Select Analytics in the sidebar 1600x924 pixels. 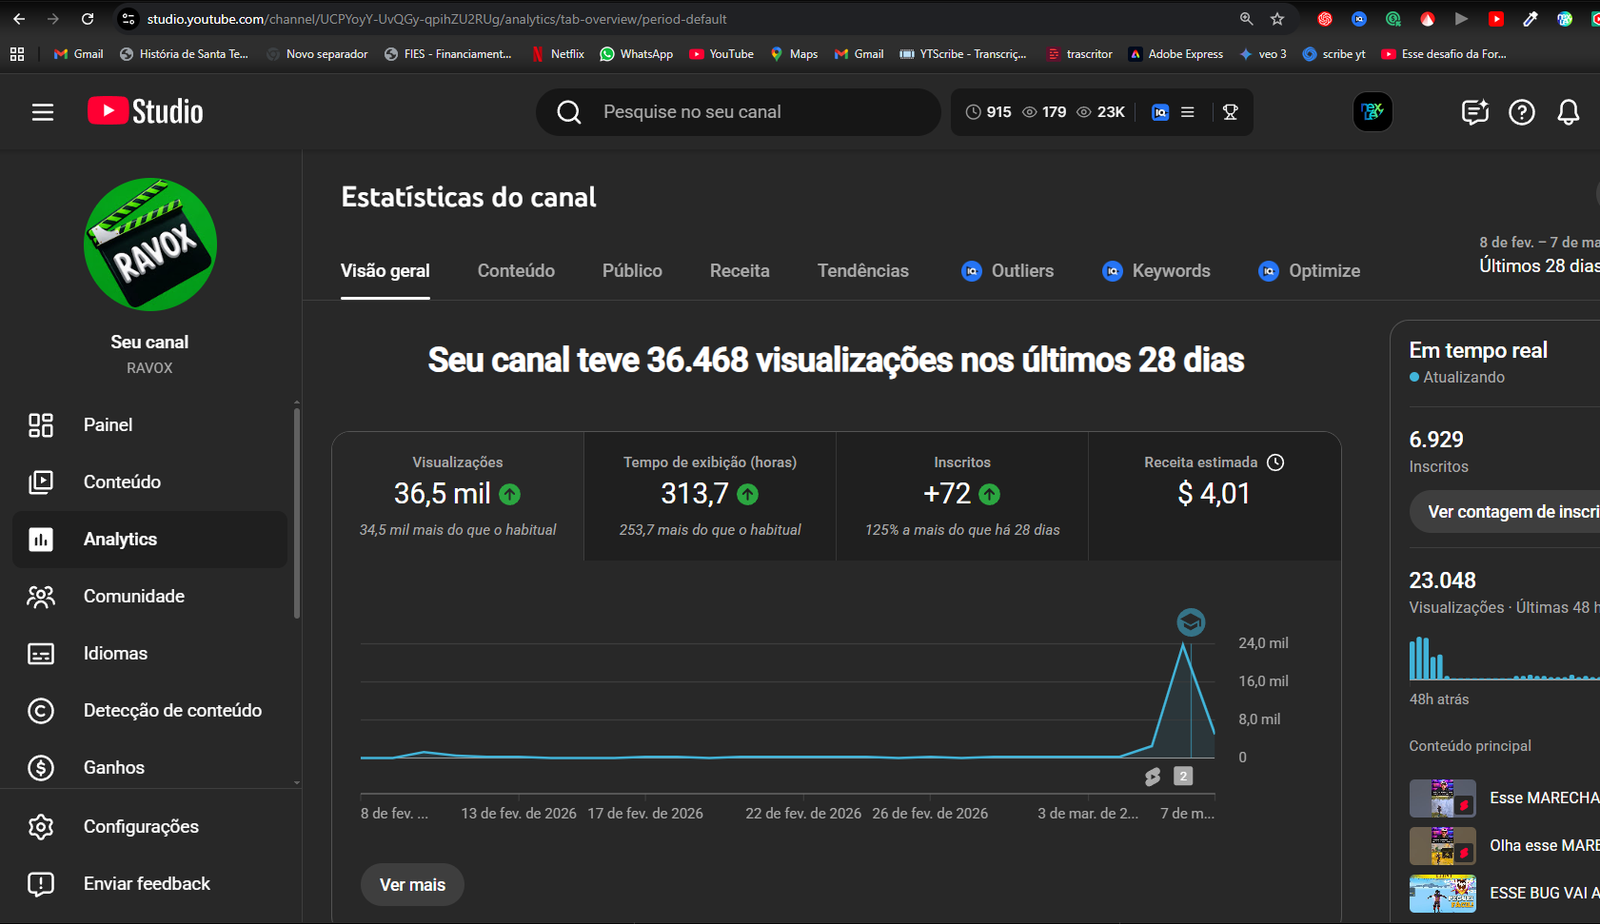coord(150,539)
